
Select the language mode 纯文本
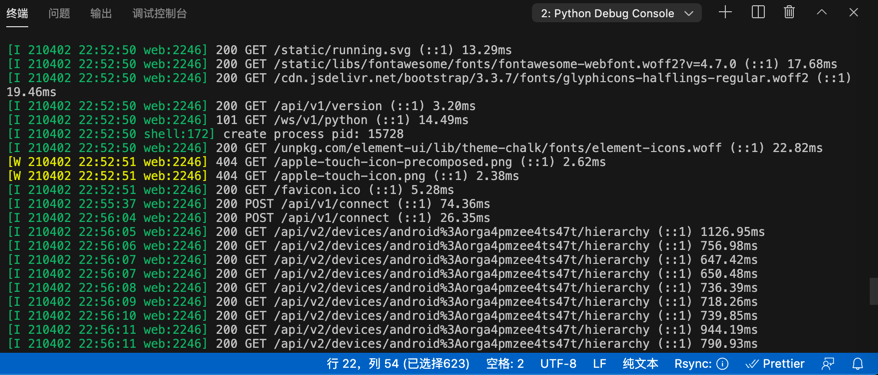coord(641,364)
